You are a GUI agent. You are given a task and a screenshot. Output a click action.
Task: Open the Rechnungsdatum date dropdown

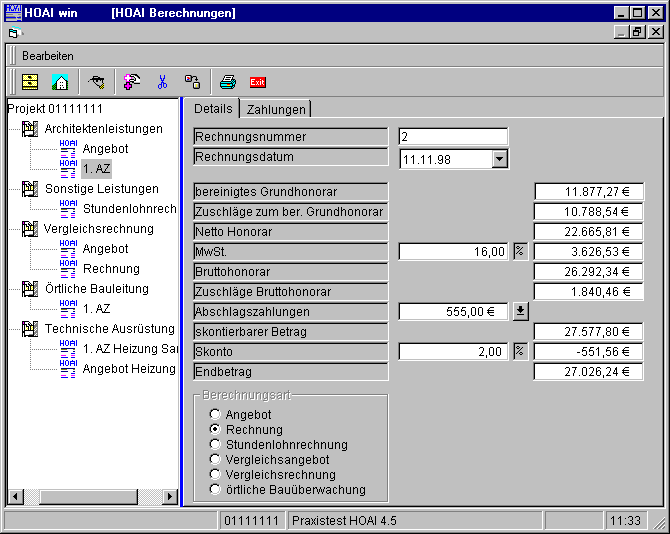point(500,159)
